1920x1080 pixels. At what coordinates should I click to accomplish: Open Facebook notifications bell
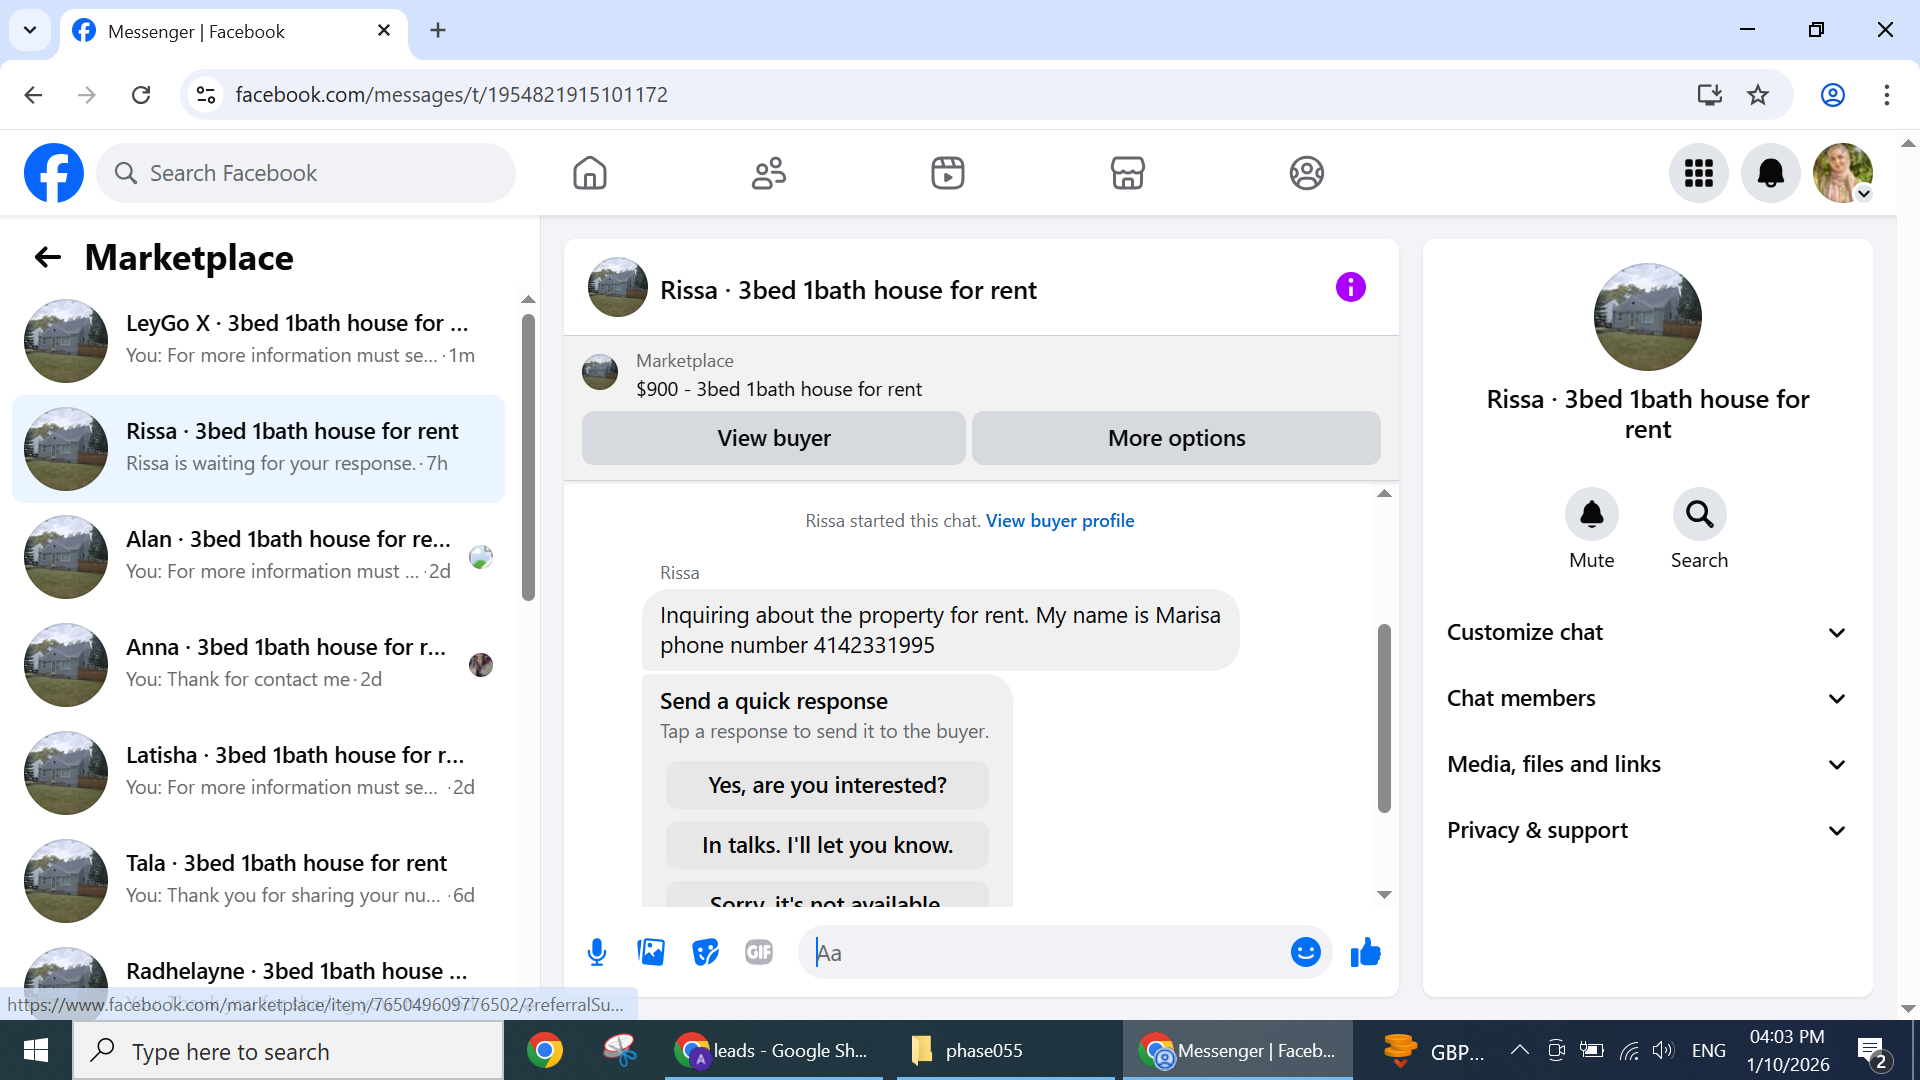click(x=1770, y=173)
